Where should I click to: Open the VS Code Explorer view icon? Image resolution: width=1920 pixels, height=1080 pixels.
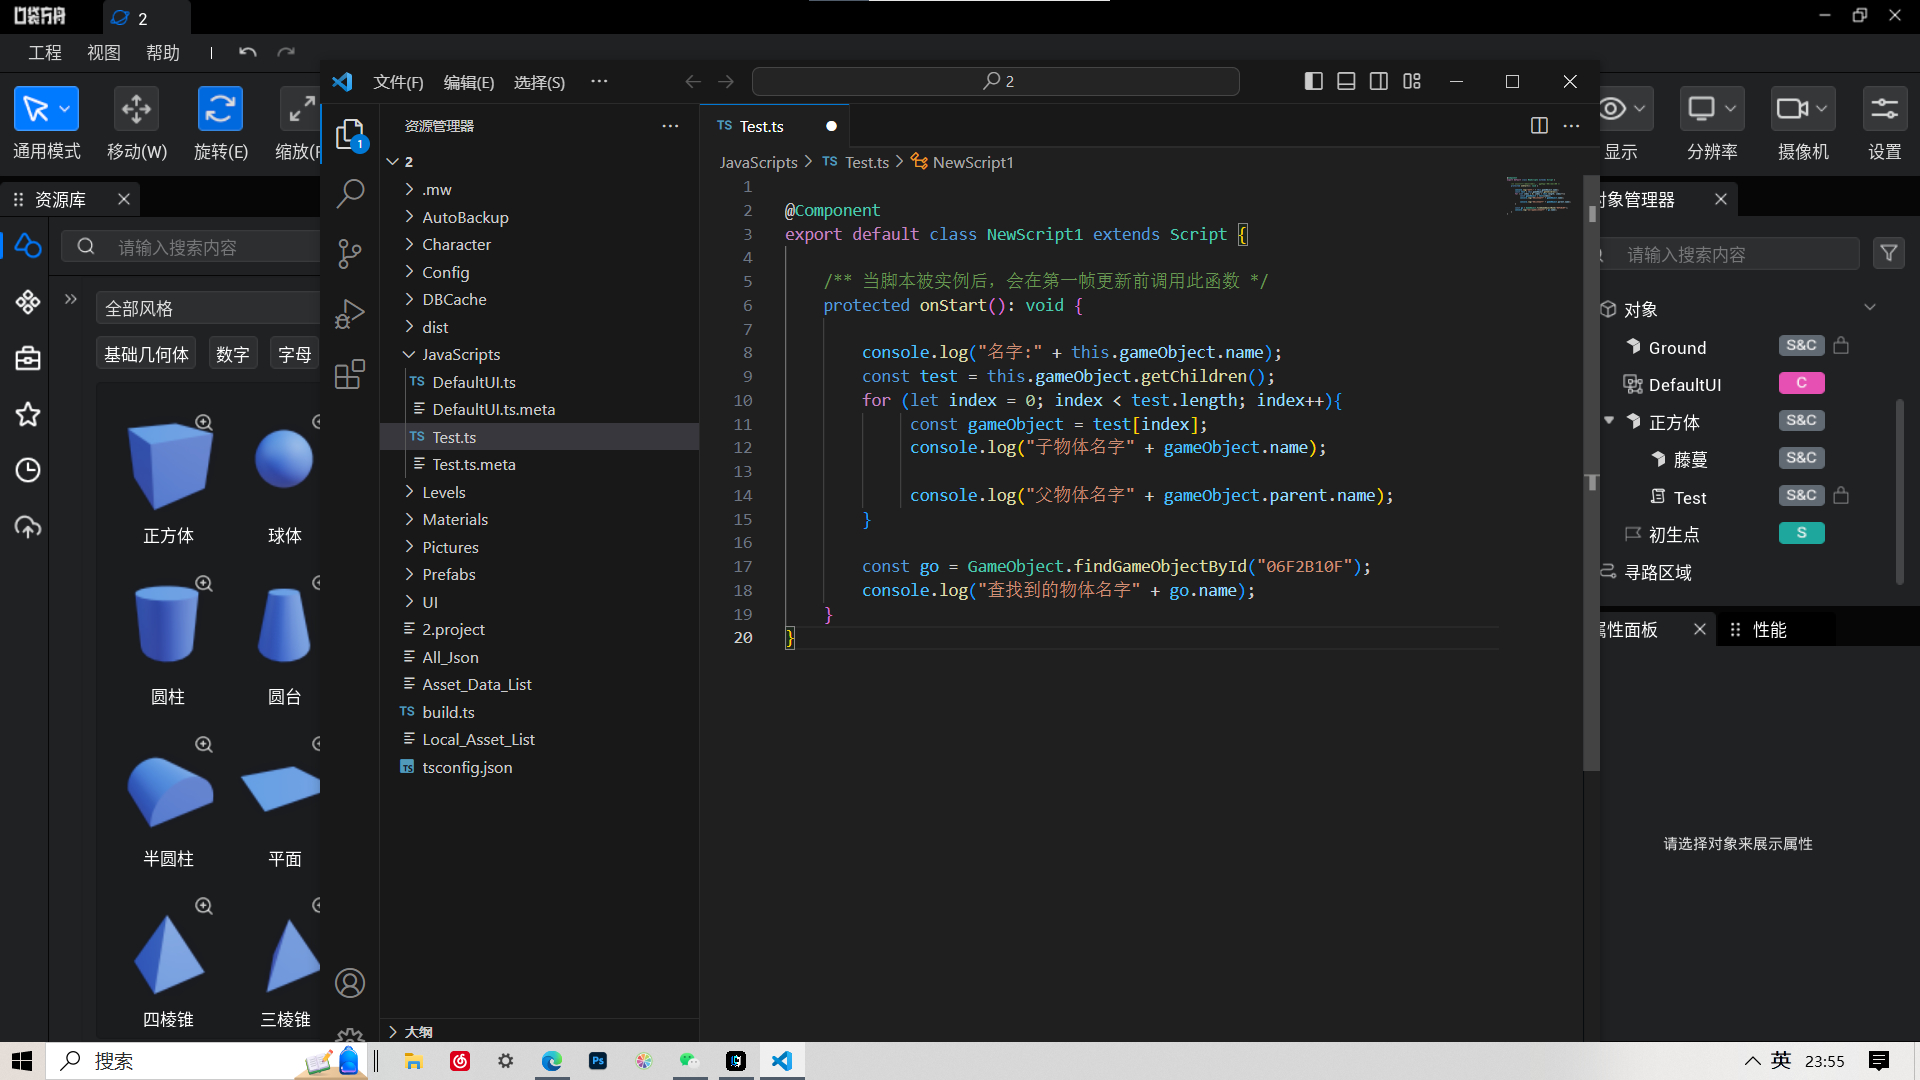(349, 134)
